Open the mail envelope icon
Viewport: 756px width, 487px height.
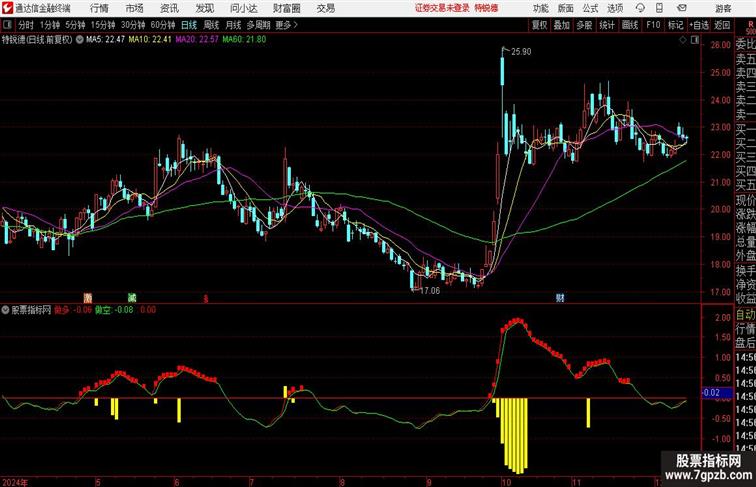682,8
